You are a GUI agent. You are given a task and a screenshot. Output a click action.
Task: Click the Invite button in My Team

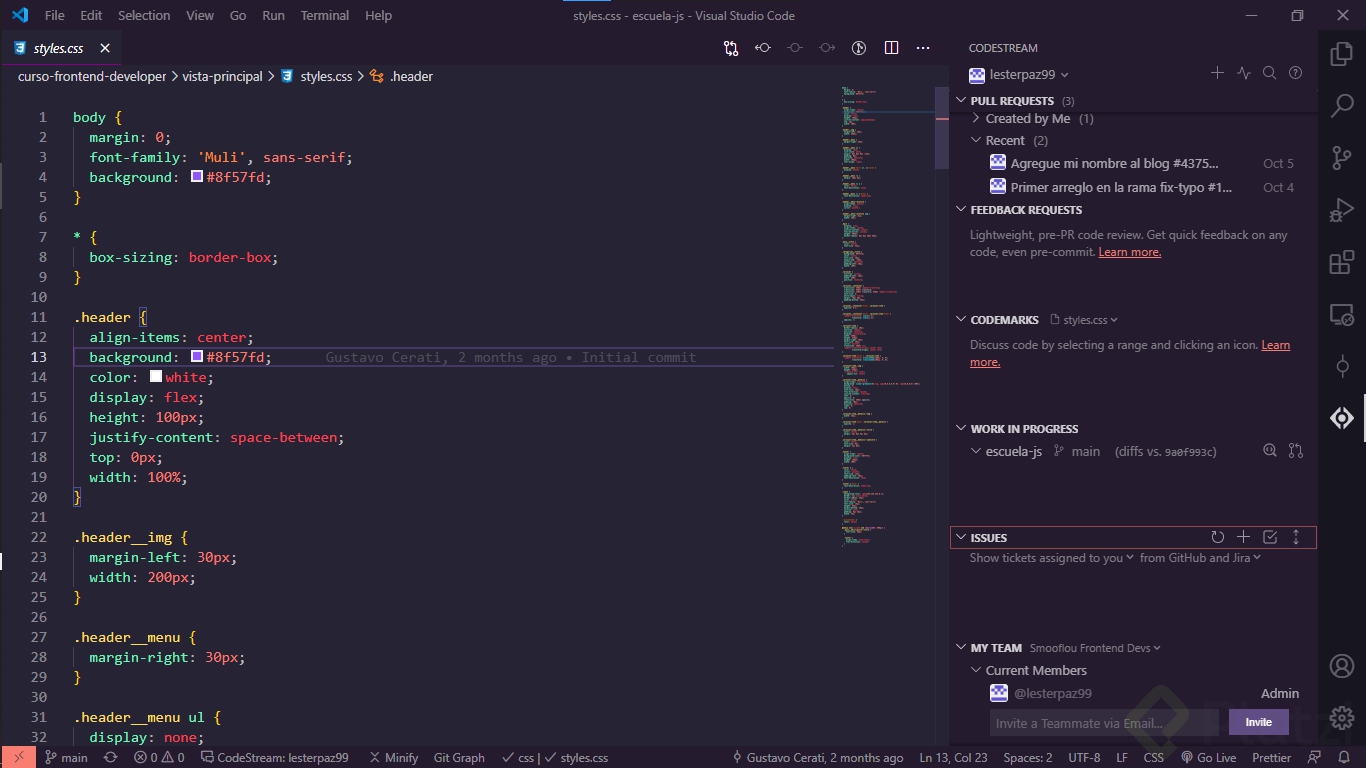tap(1258, 722)
